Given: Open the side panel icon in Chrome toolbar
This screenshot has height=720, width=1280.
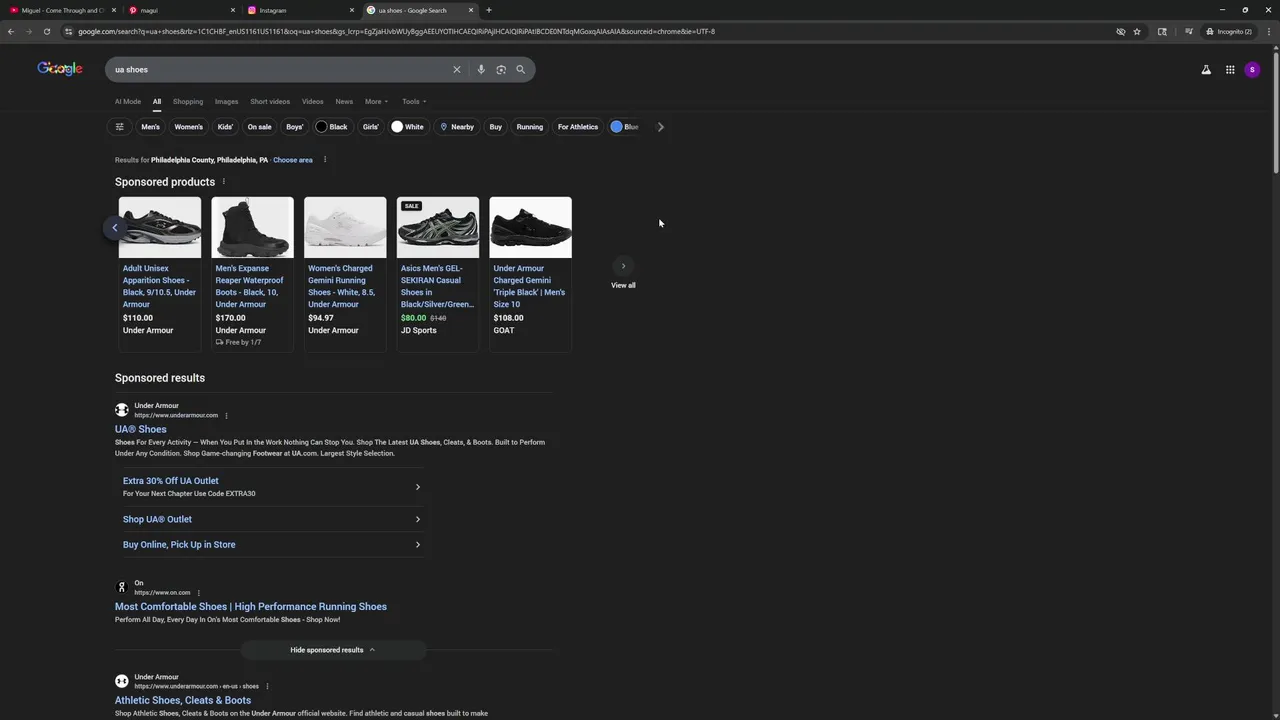Looking at the screenshot, I should point(1162,31).
